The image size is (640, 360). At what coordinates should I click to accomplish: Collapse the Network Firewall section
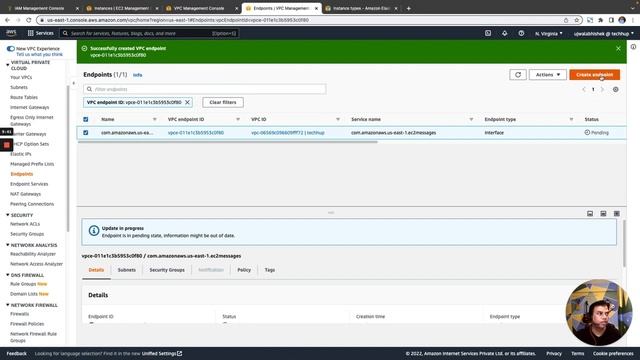[x=7, y=305]
